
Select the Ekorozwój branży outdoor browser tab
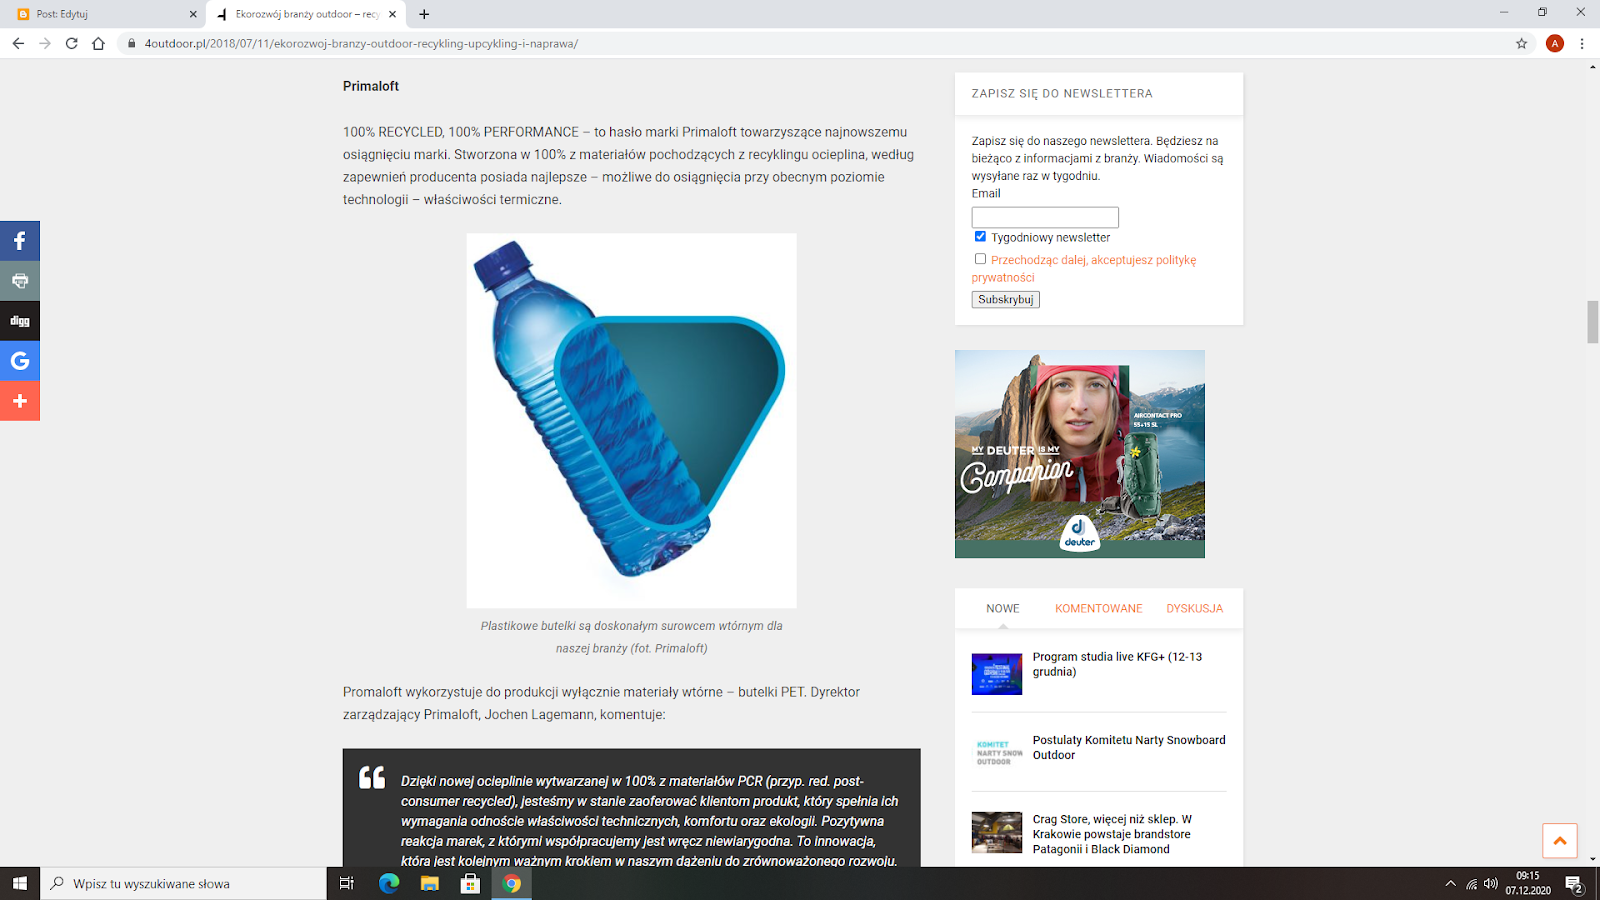[x=305, y=14]
